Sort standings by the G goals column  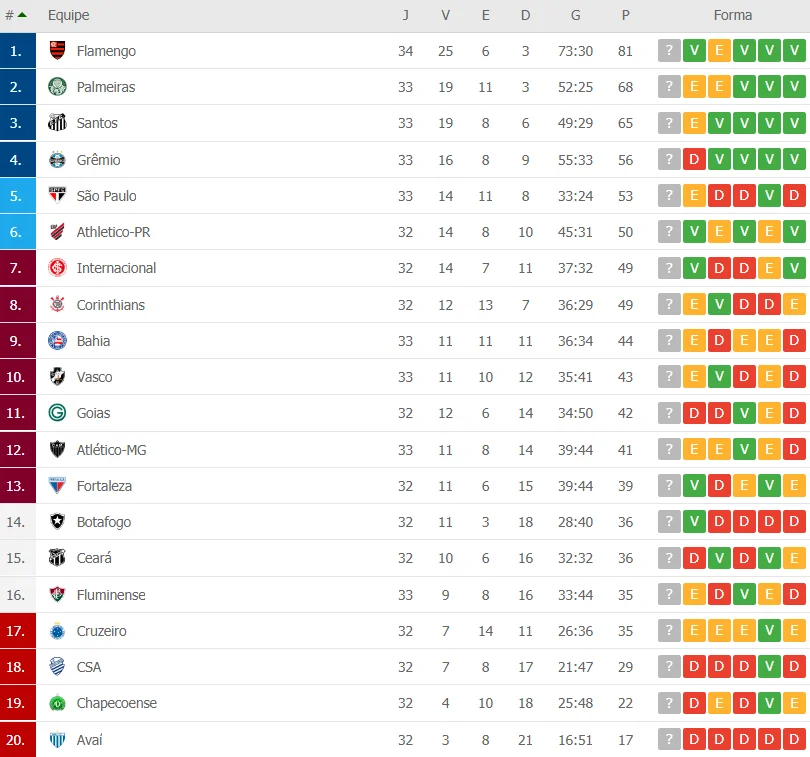point(575,16)
